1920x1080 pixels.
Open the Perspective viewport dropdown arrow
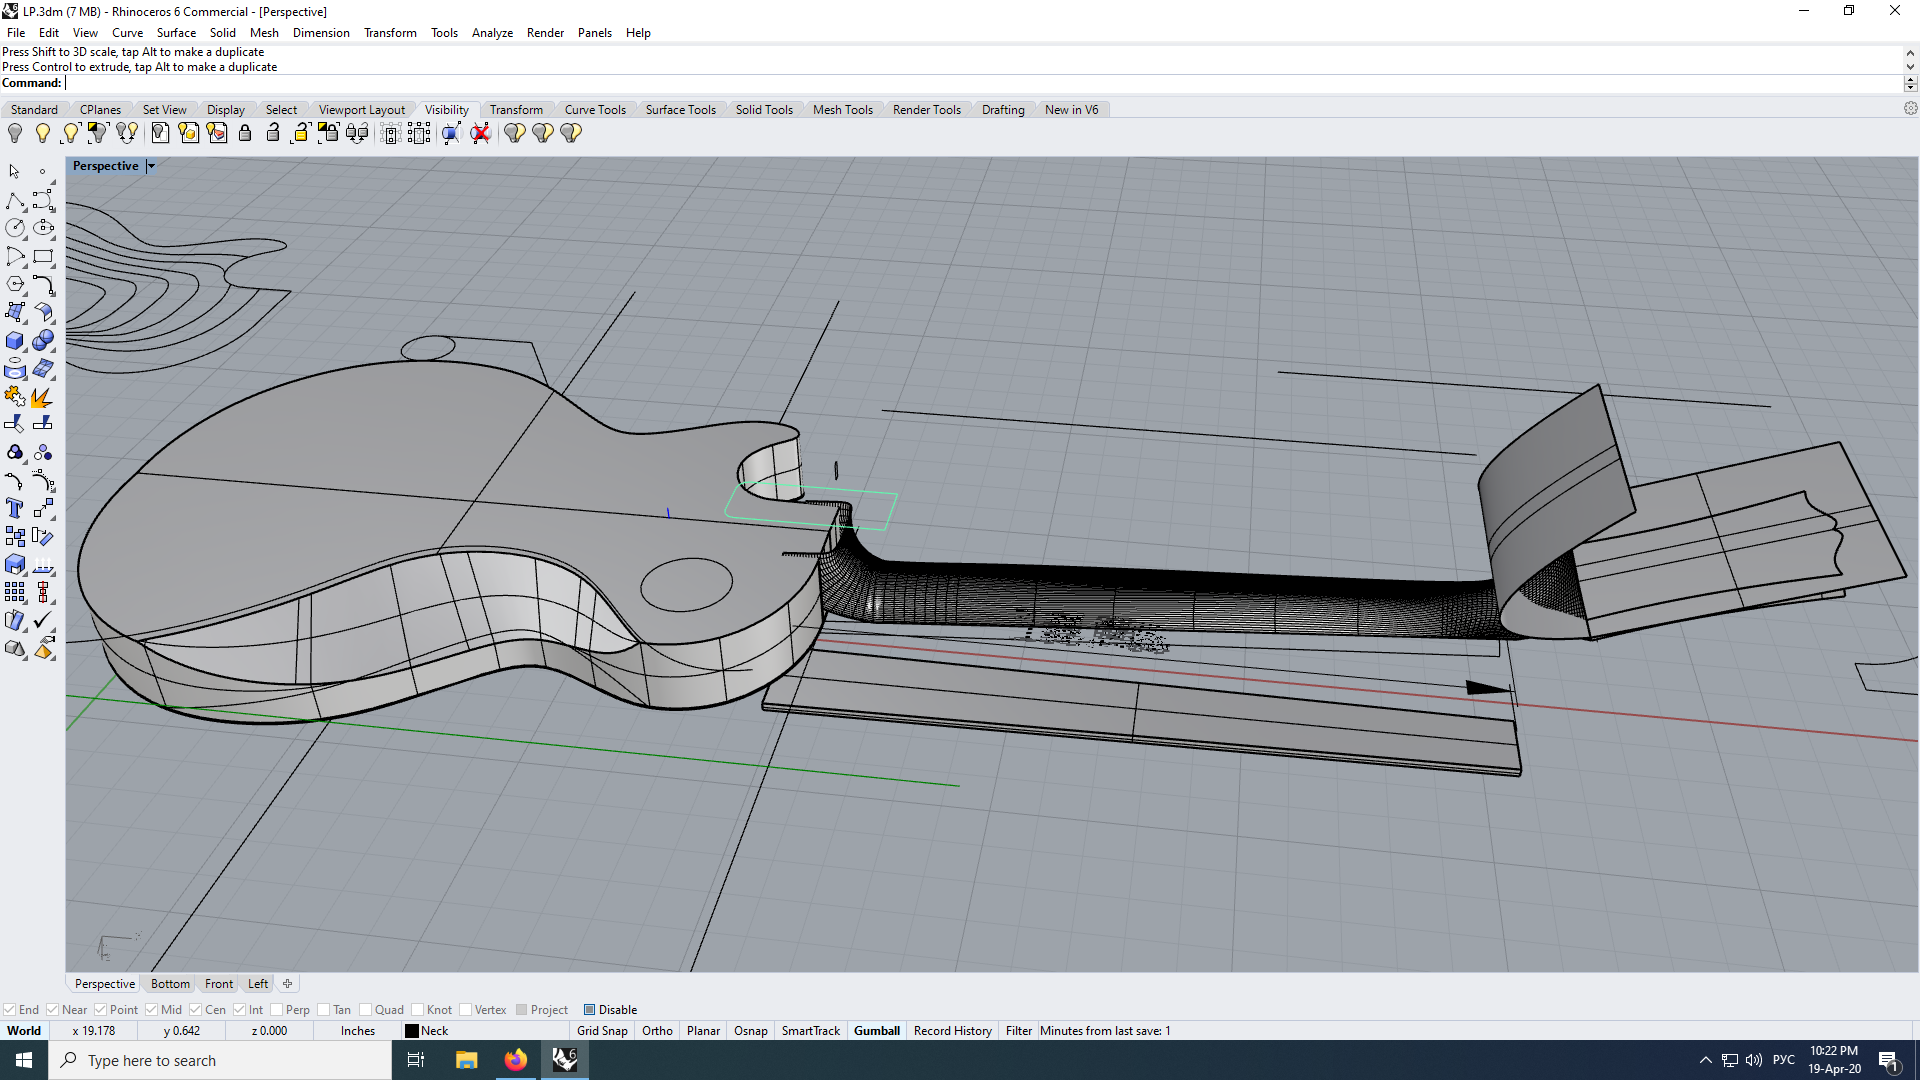[151, 167]
